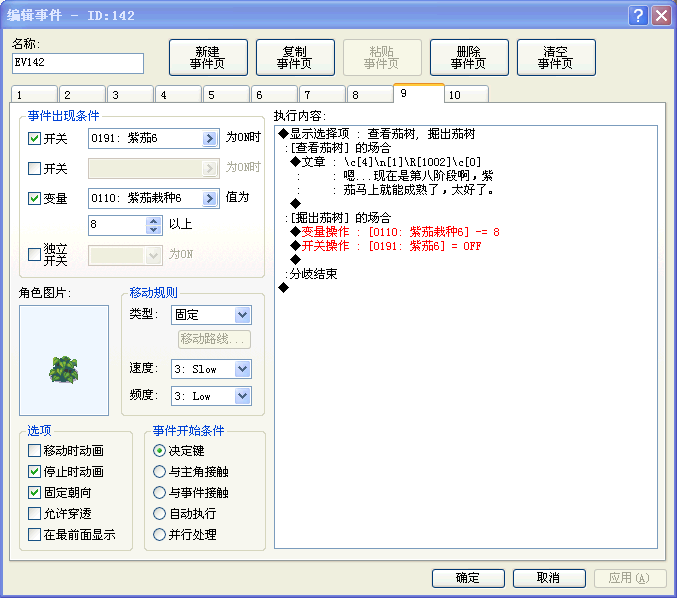Select the red 开关操作 command line
The height and width of the screenshot is (598, 677).
point(386,246)
